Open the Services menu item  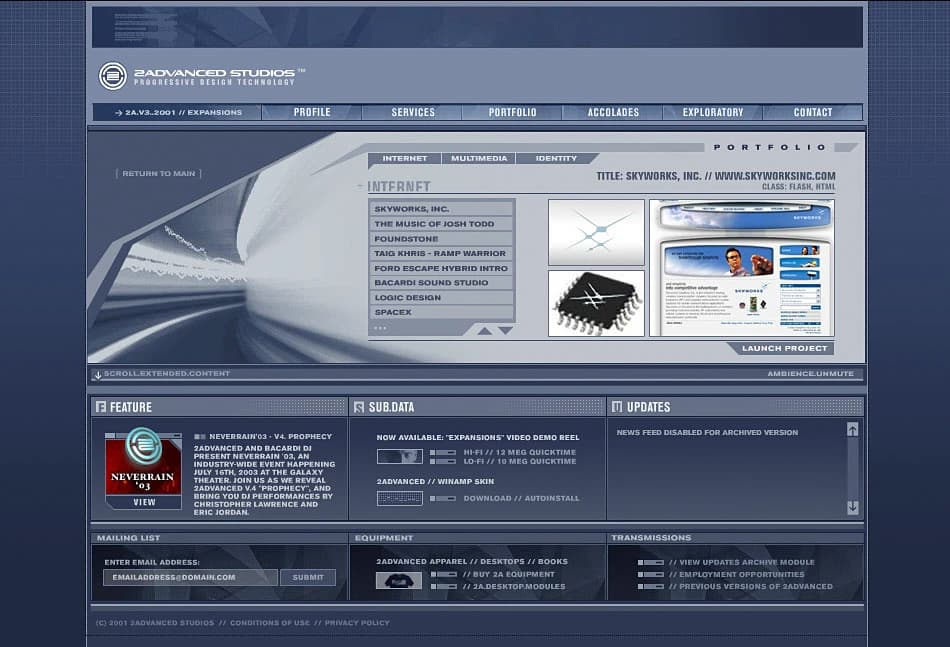pos(413,112)
